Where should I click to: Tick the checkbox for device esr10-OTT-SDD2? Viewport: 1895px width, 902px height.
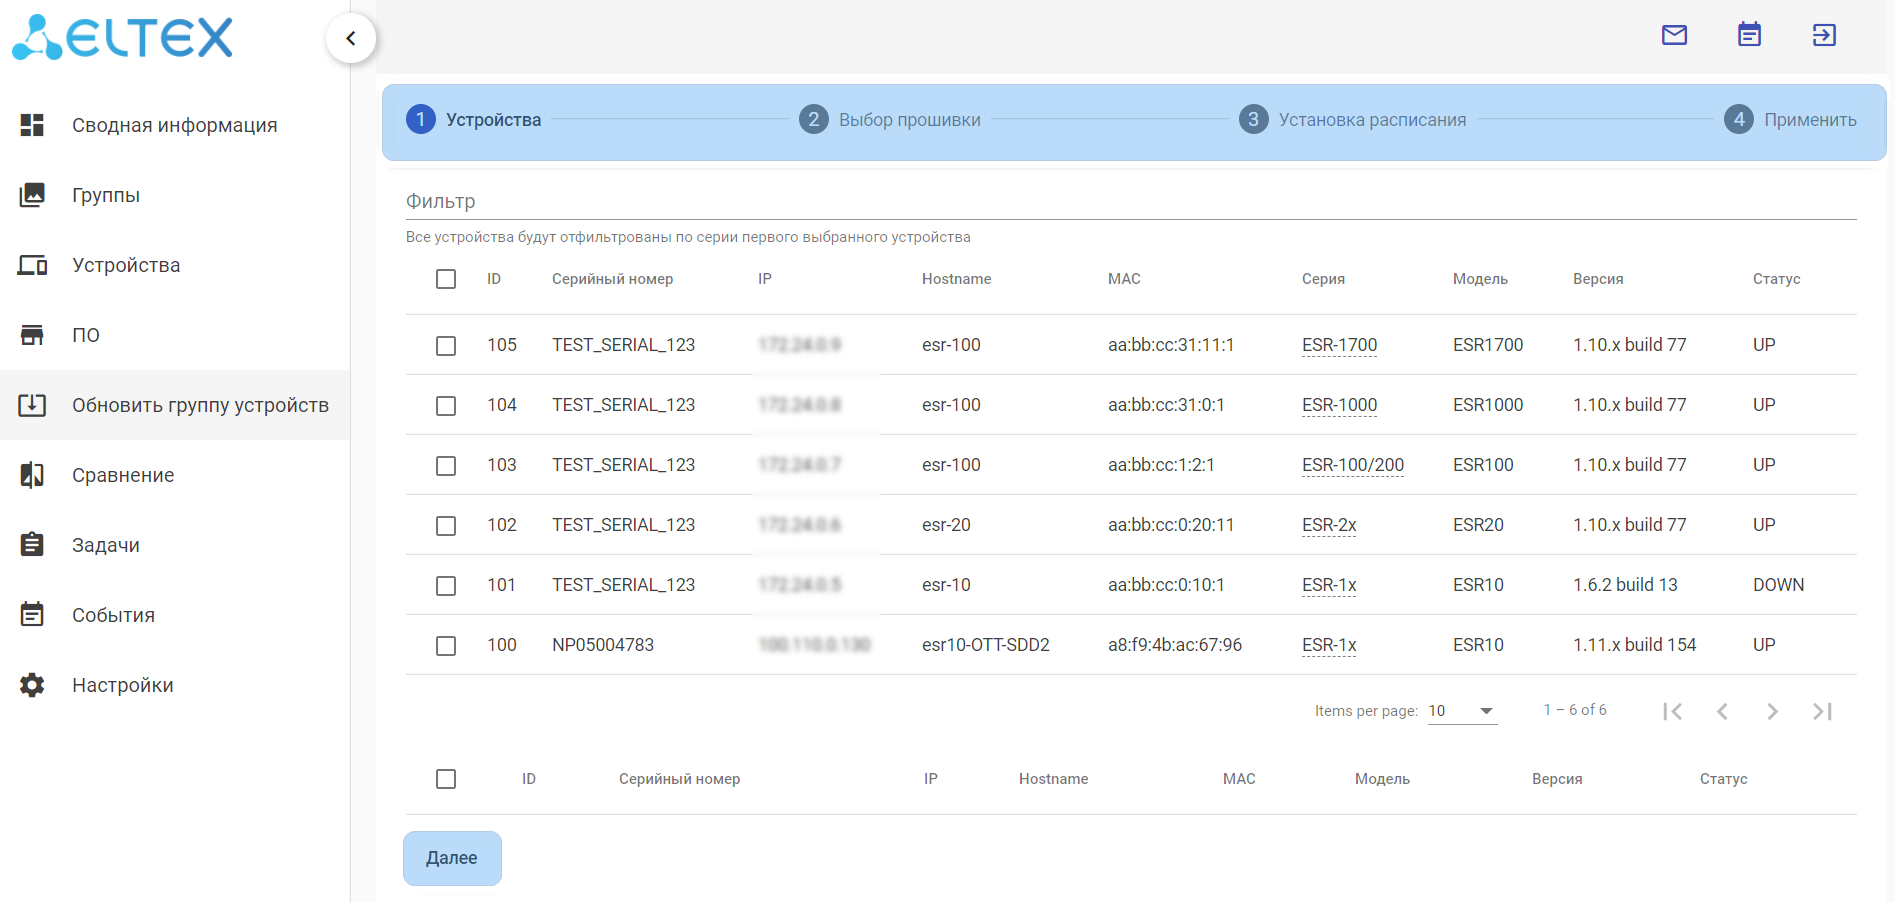[x=446, y=646]
